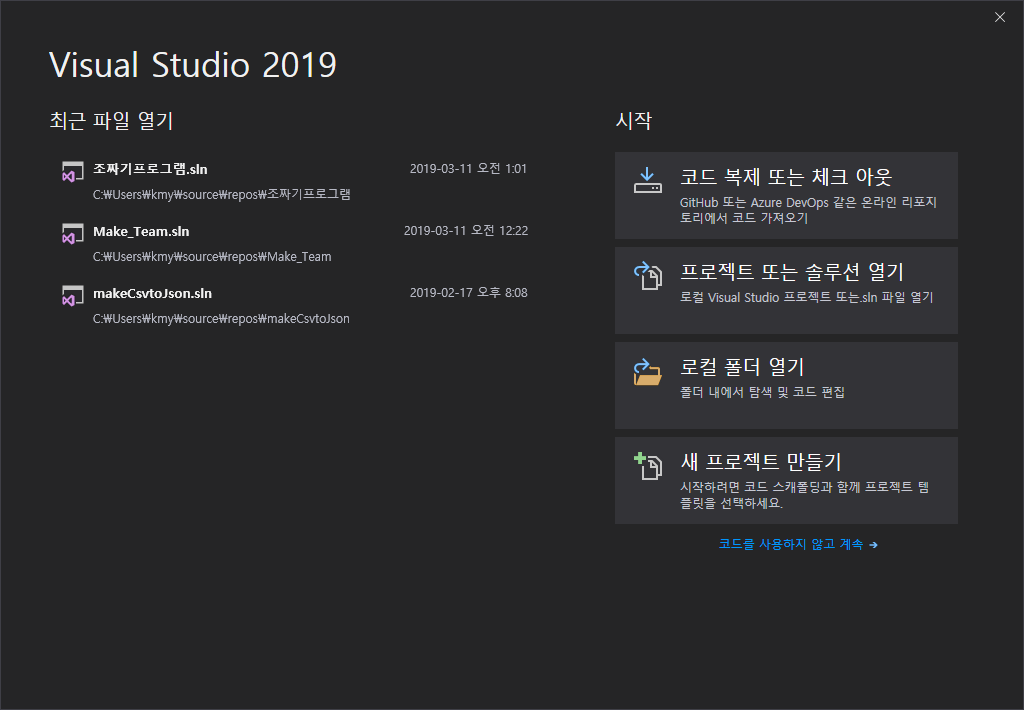Click date 2019-02-17 오후 8:08

pyautogui.click(x=468, y=293)
